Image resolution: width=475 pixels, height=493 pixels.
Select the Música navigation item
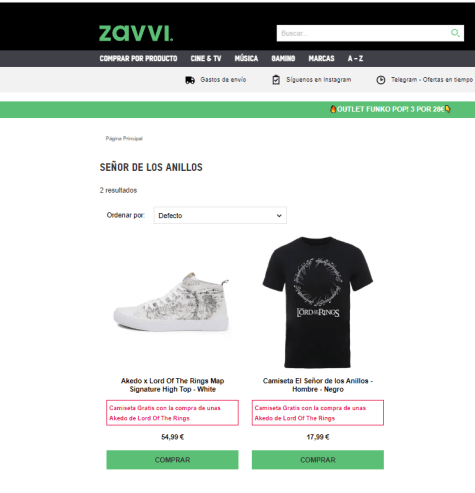tap(246, 59)
